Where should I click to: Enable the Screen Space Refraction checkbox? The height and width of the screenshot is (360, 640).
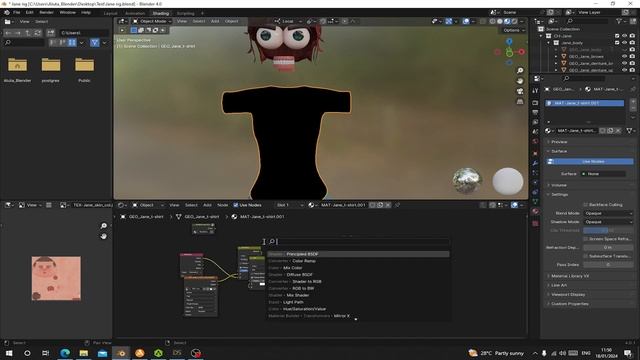pyautogui.click(x=585, y=239)
